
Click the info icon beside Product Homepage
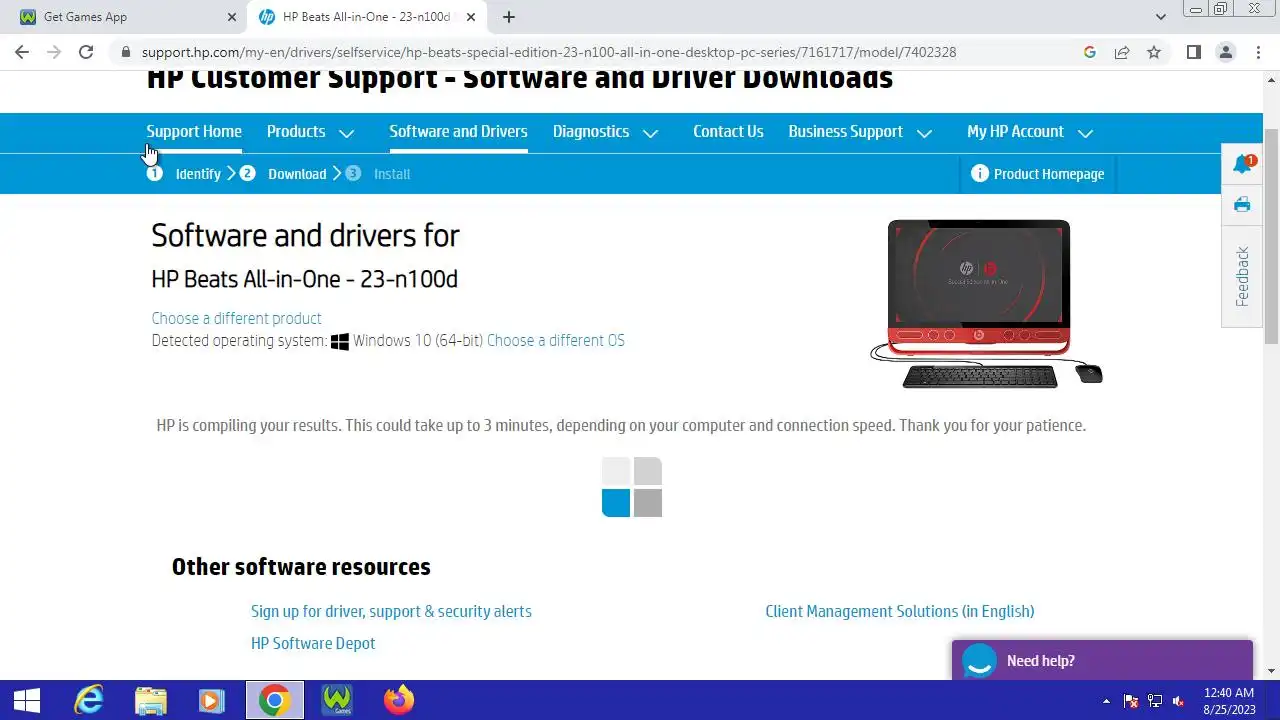pyautogui.click(x=980, y=173)
